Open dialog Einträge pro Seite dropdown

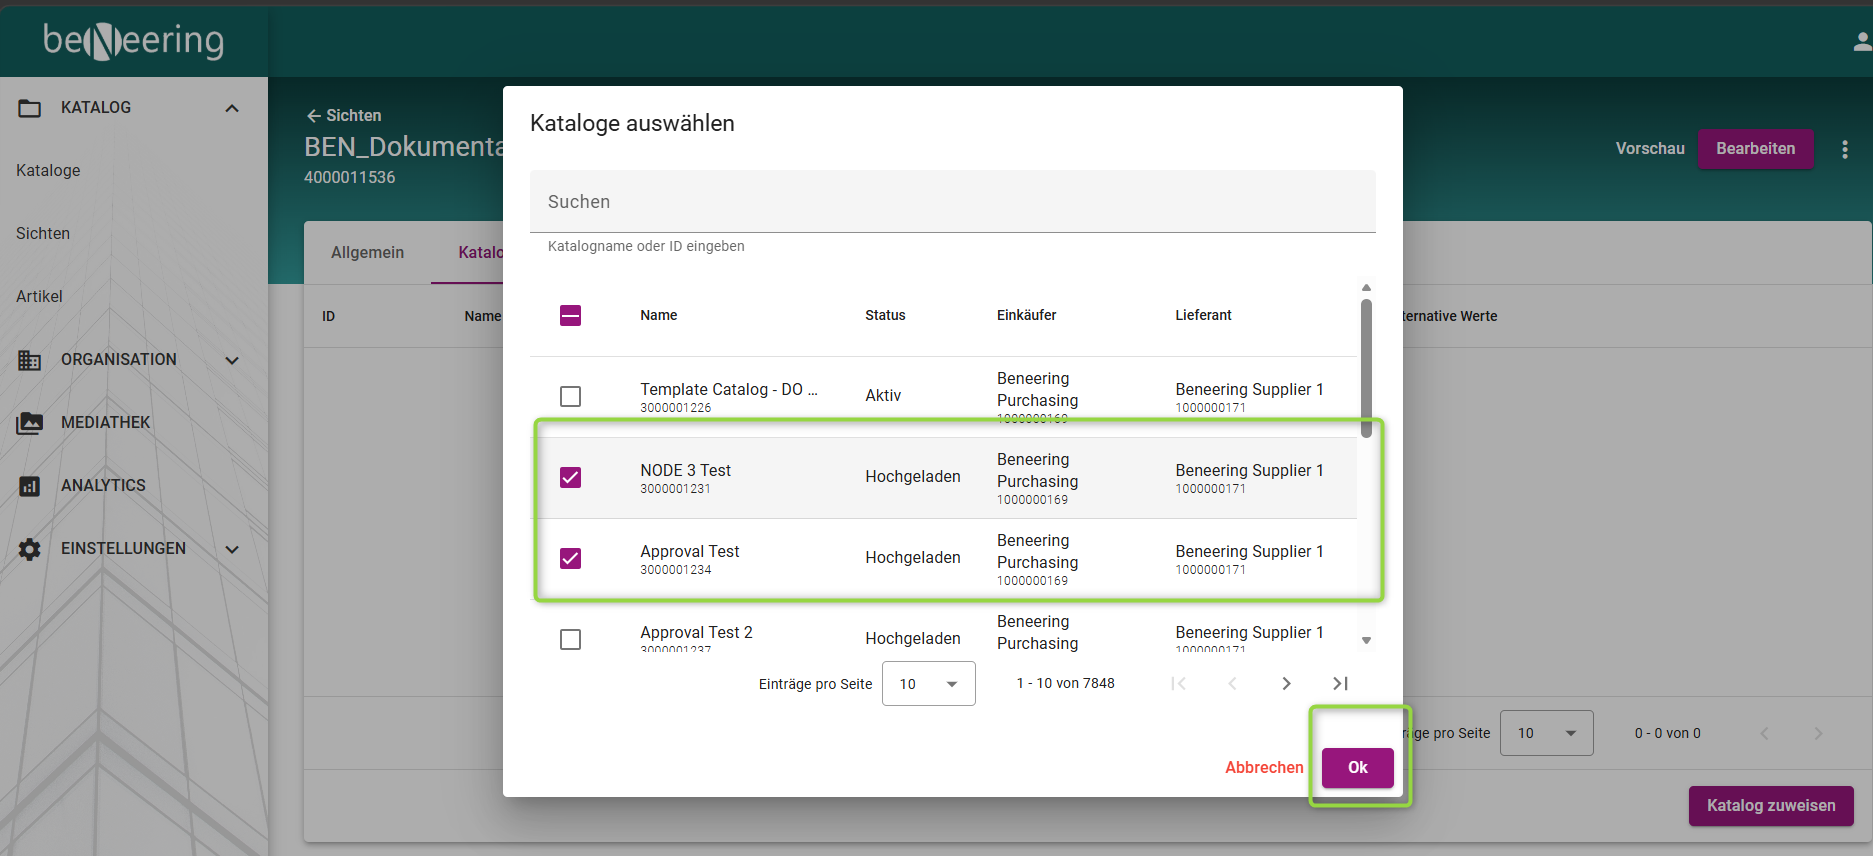coord(928,684)
